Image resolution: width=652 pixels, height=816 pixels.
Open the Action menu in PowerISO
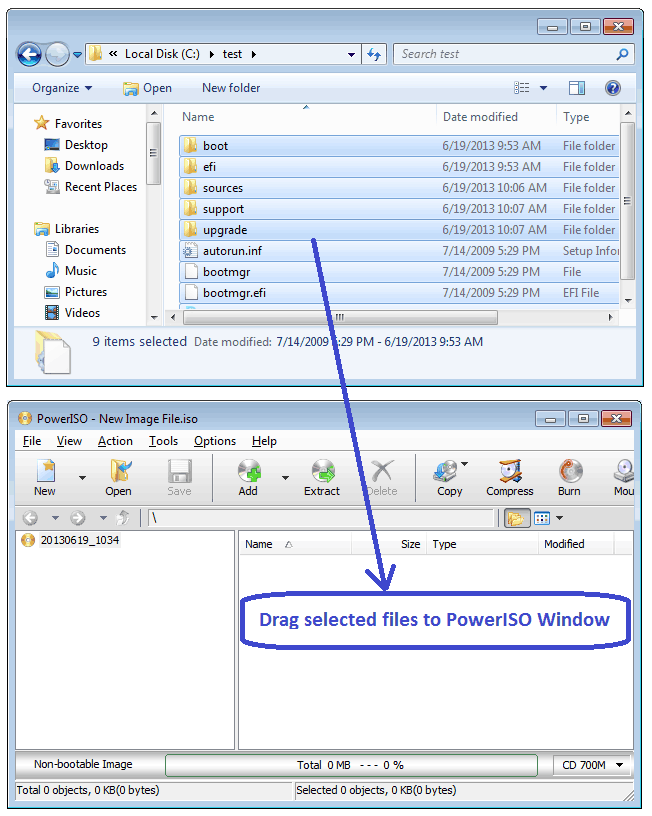point(115,441)
